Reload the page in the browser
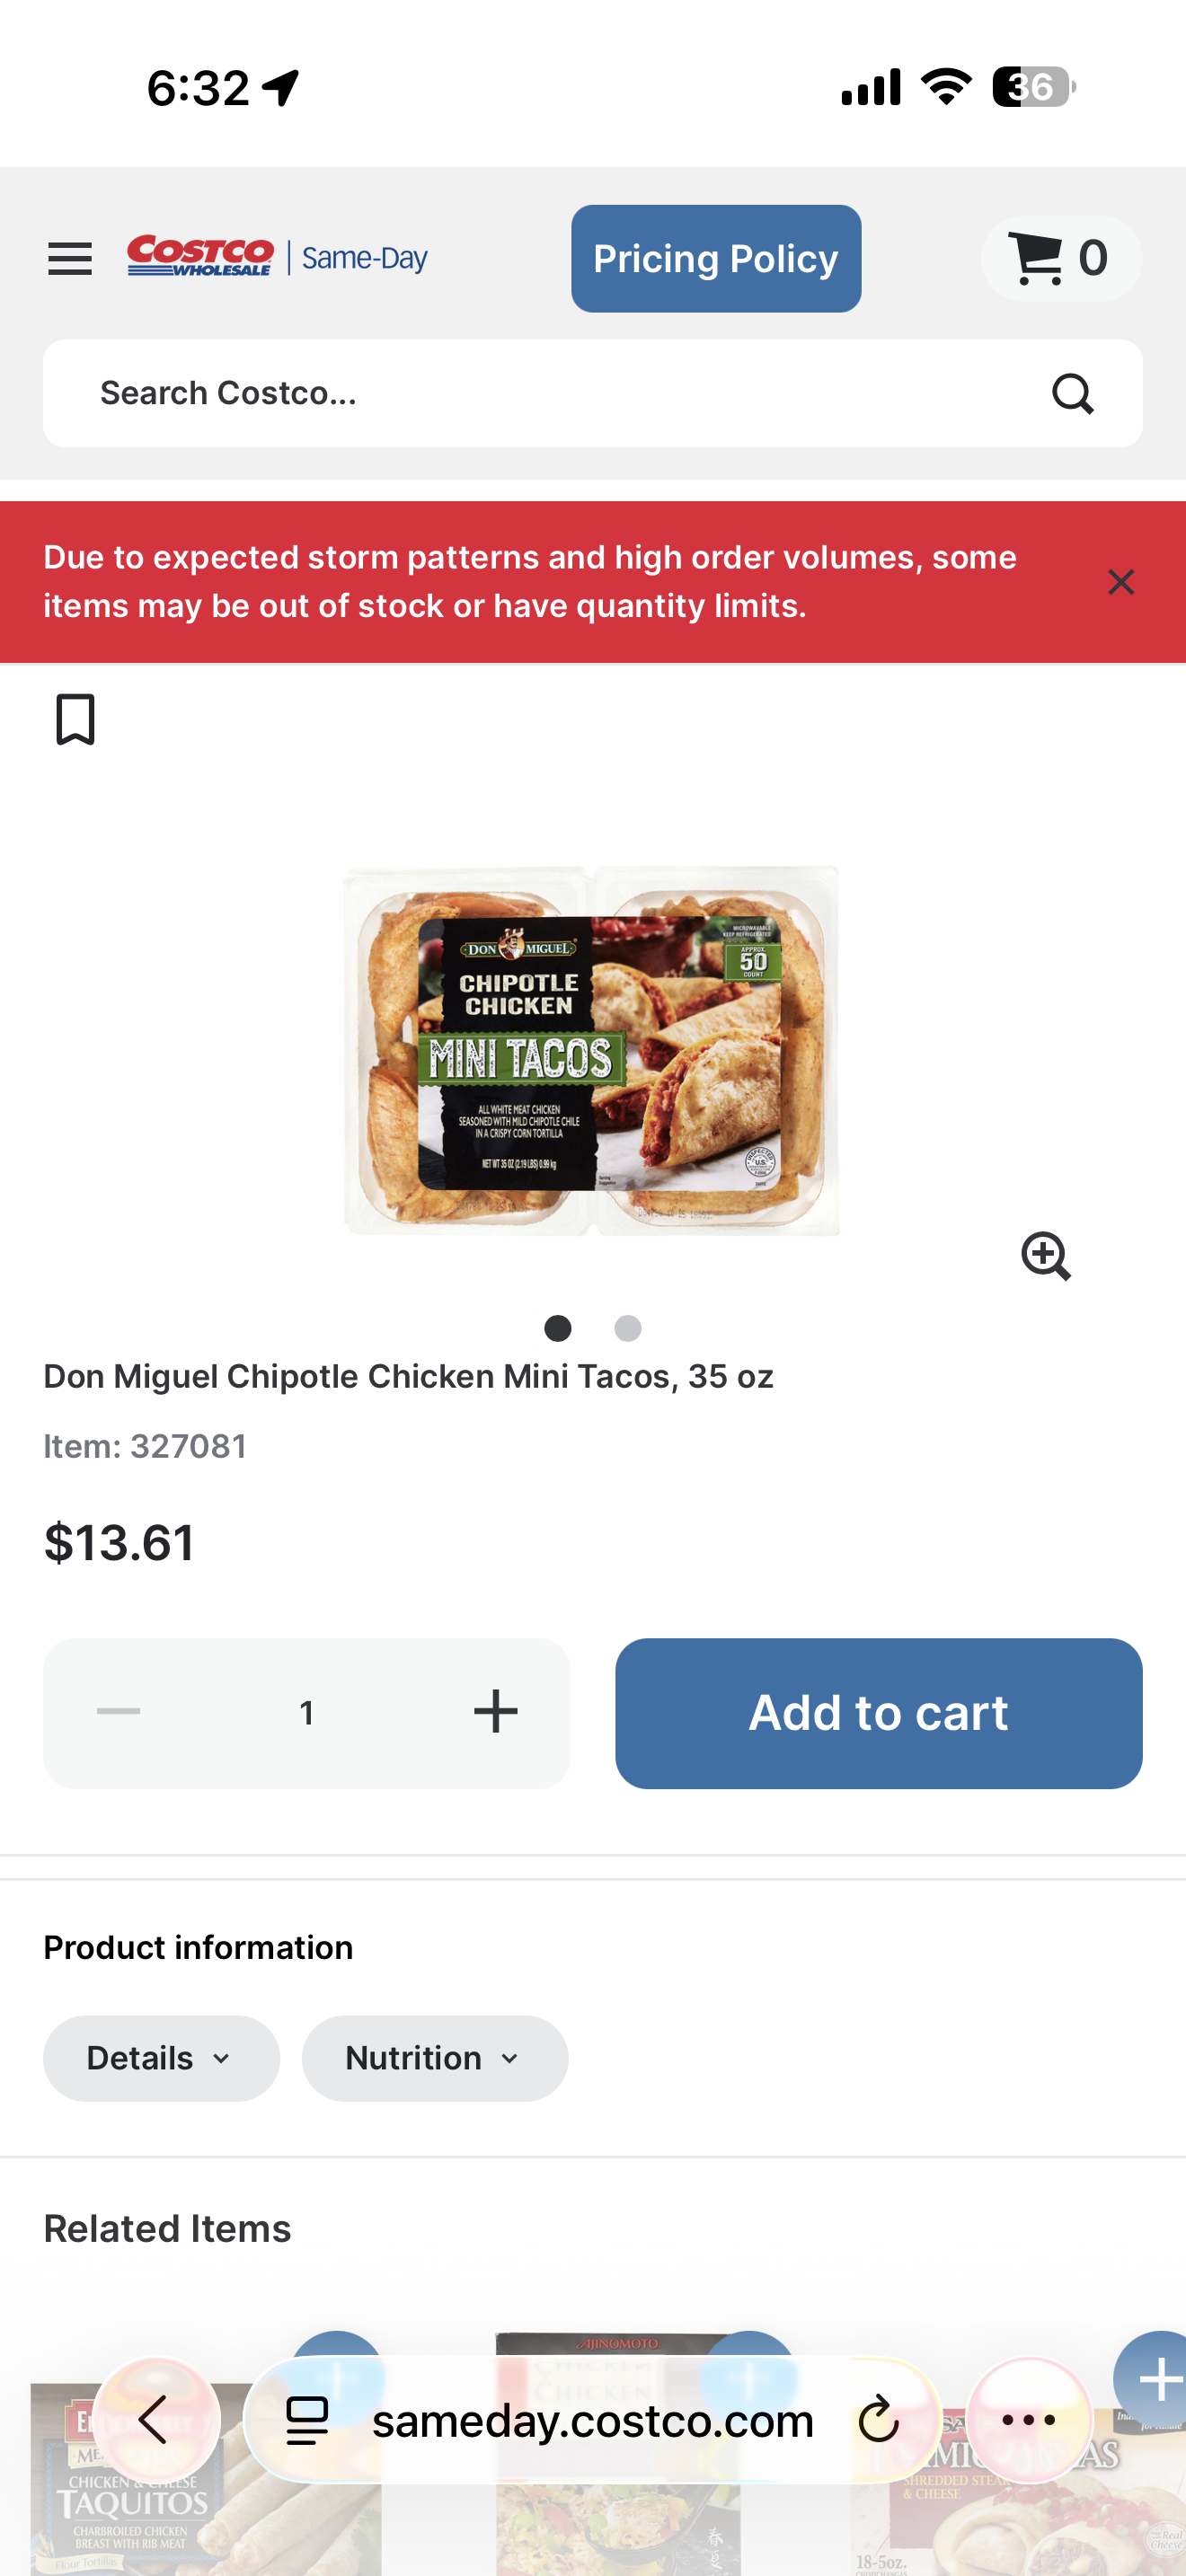Viewport: 1186px width, 2576px height. [878, 2420]
